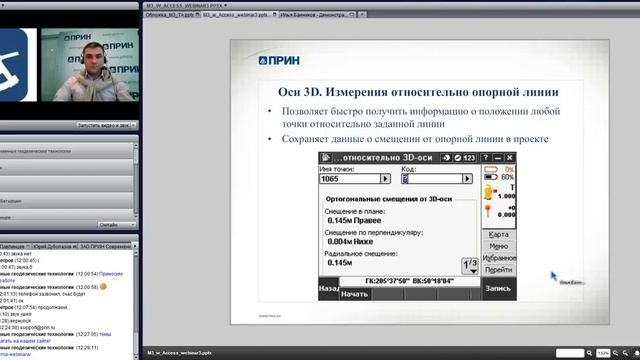The width and height of the screenshot is (640, 360).
Task: Select the Юрий Дуболазов chat tab
Action: (54, 247)
